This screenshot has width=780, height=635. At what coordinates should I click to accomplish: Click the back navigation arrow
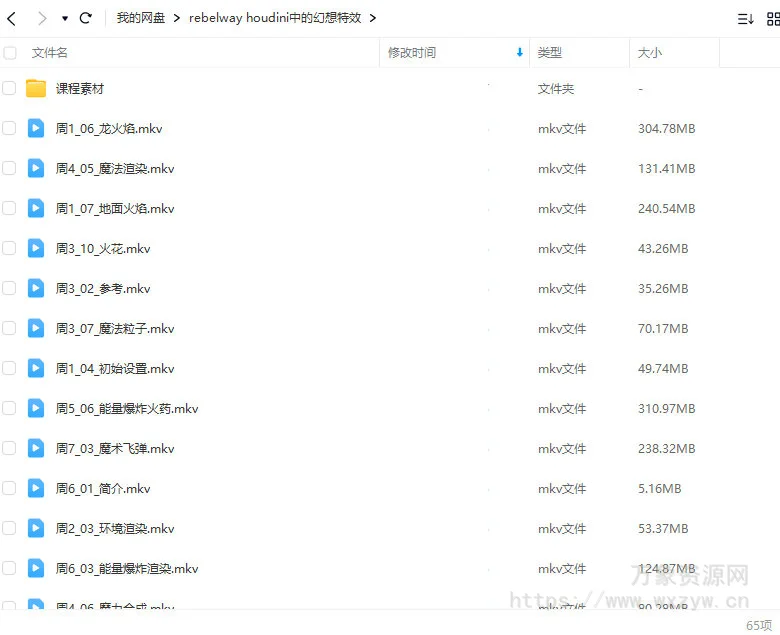point(12,18)
